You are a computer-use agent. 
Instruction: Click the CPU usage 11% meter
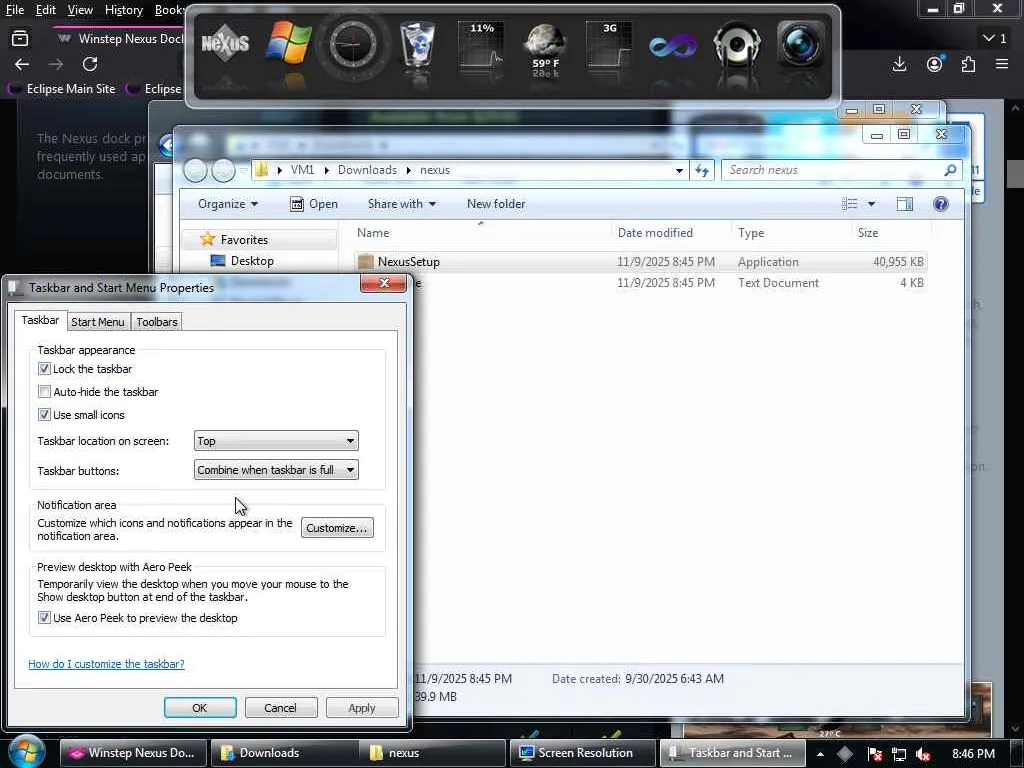pyautogui.click(x=481, y=44)
